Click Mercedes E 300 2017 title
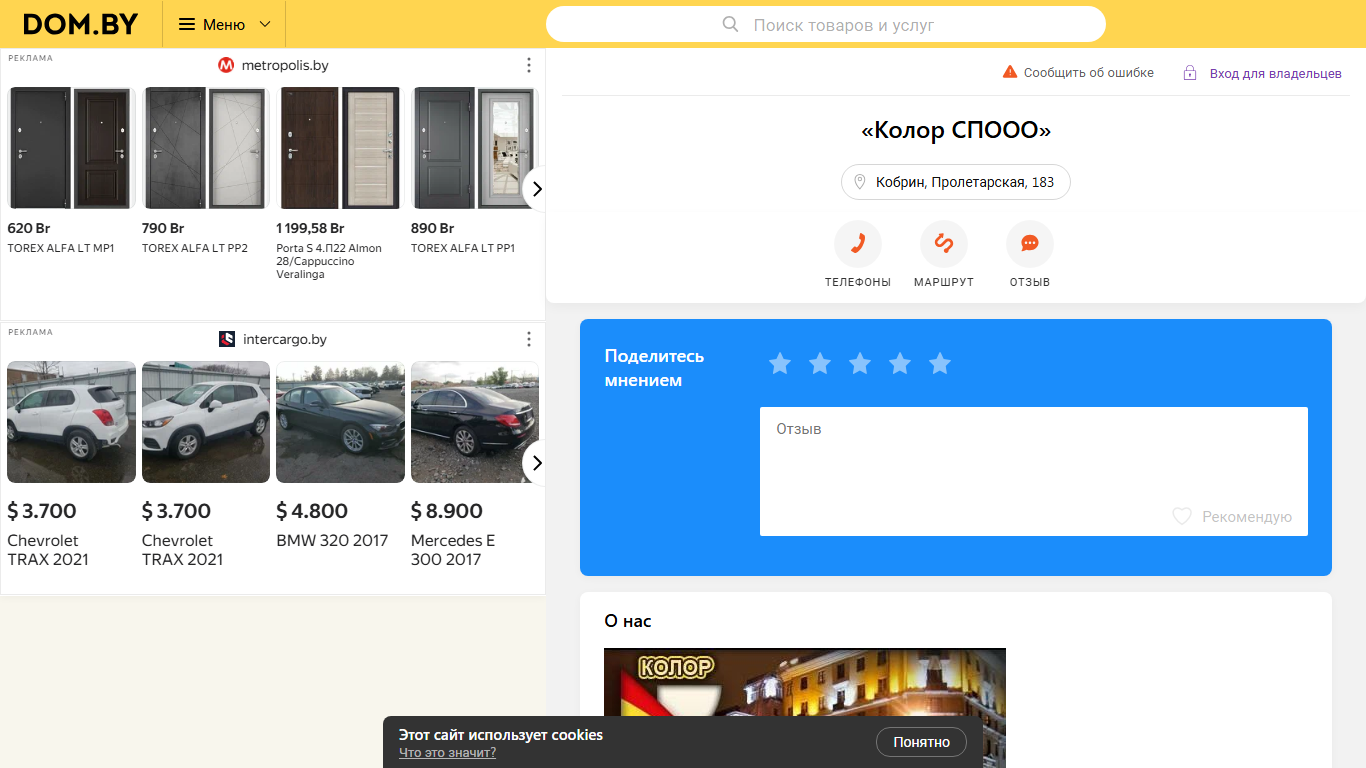 click(x=453, y=550)
